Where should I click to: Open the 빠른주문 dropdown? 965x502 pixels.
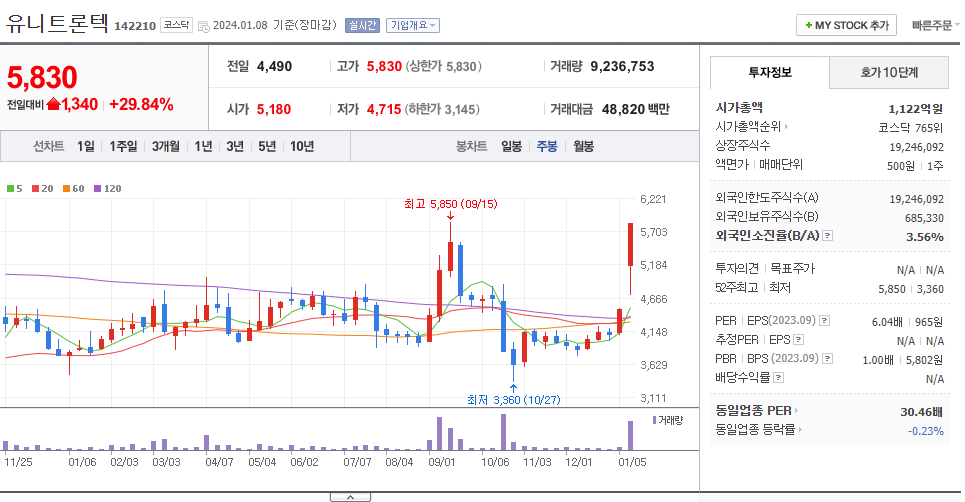(x=935, y=25)
